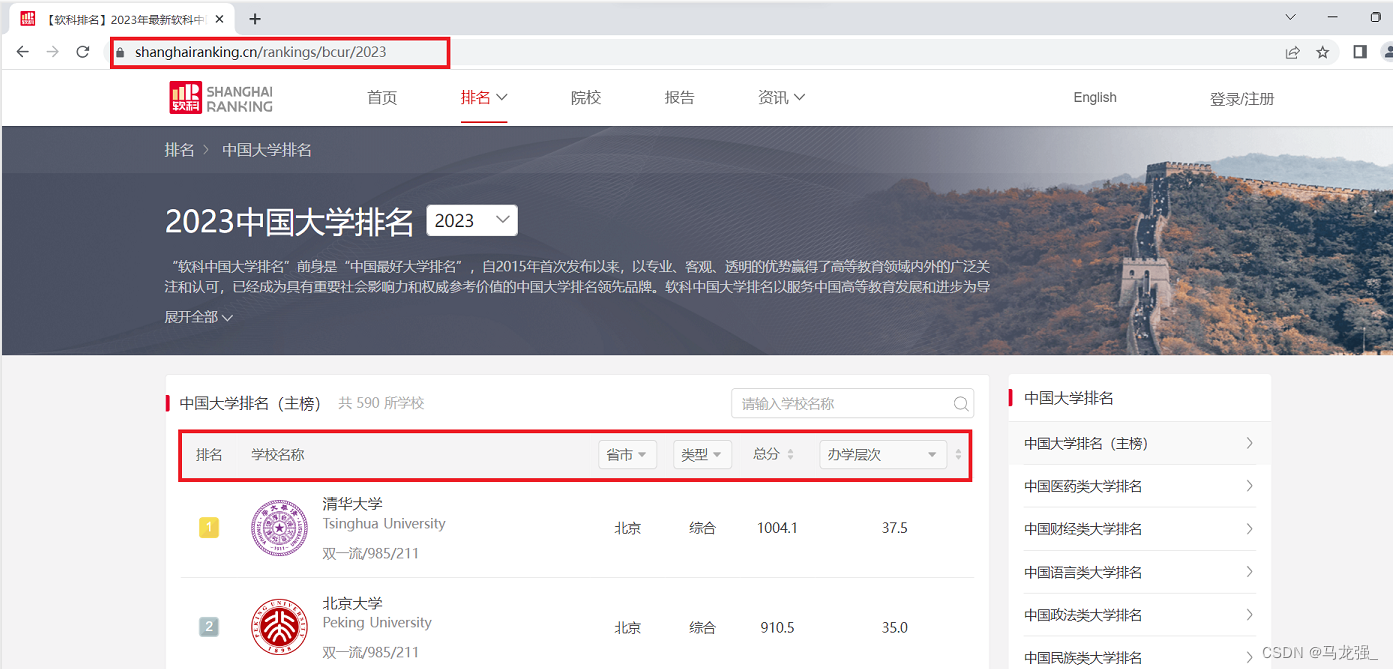Screen dimensions: 1393x669
Task: Open 中国财经类大学排名 in sidebar
Action: click(x=1139, y=529)
